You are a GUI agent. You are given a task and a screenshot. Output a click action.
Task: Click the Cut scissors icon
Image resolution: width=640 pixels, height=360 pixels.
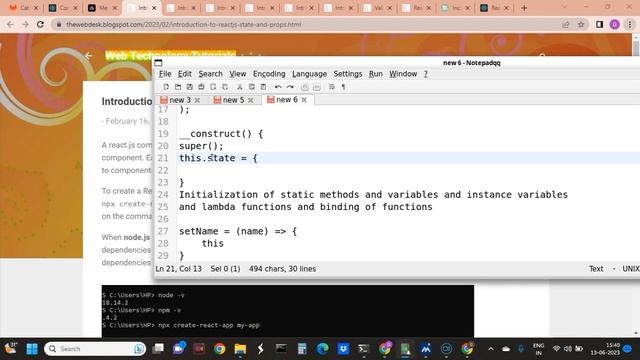[x=240, y=87]
